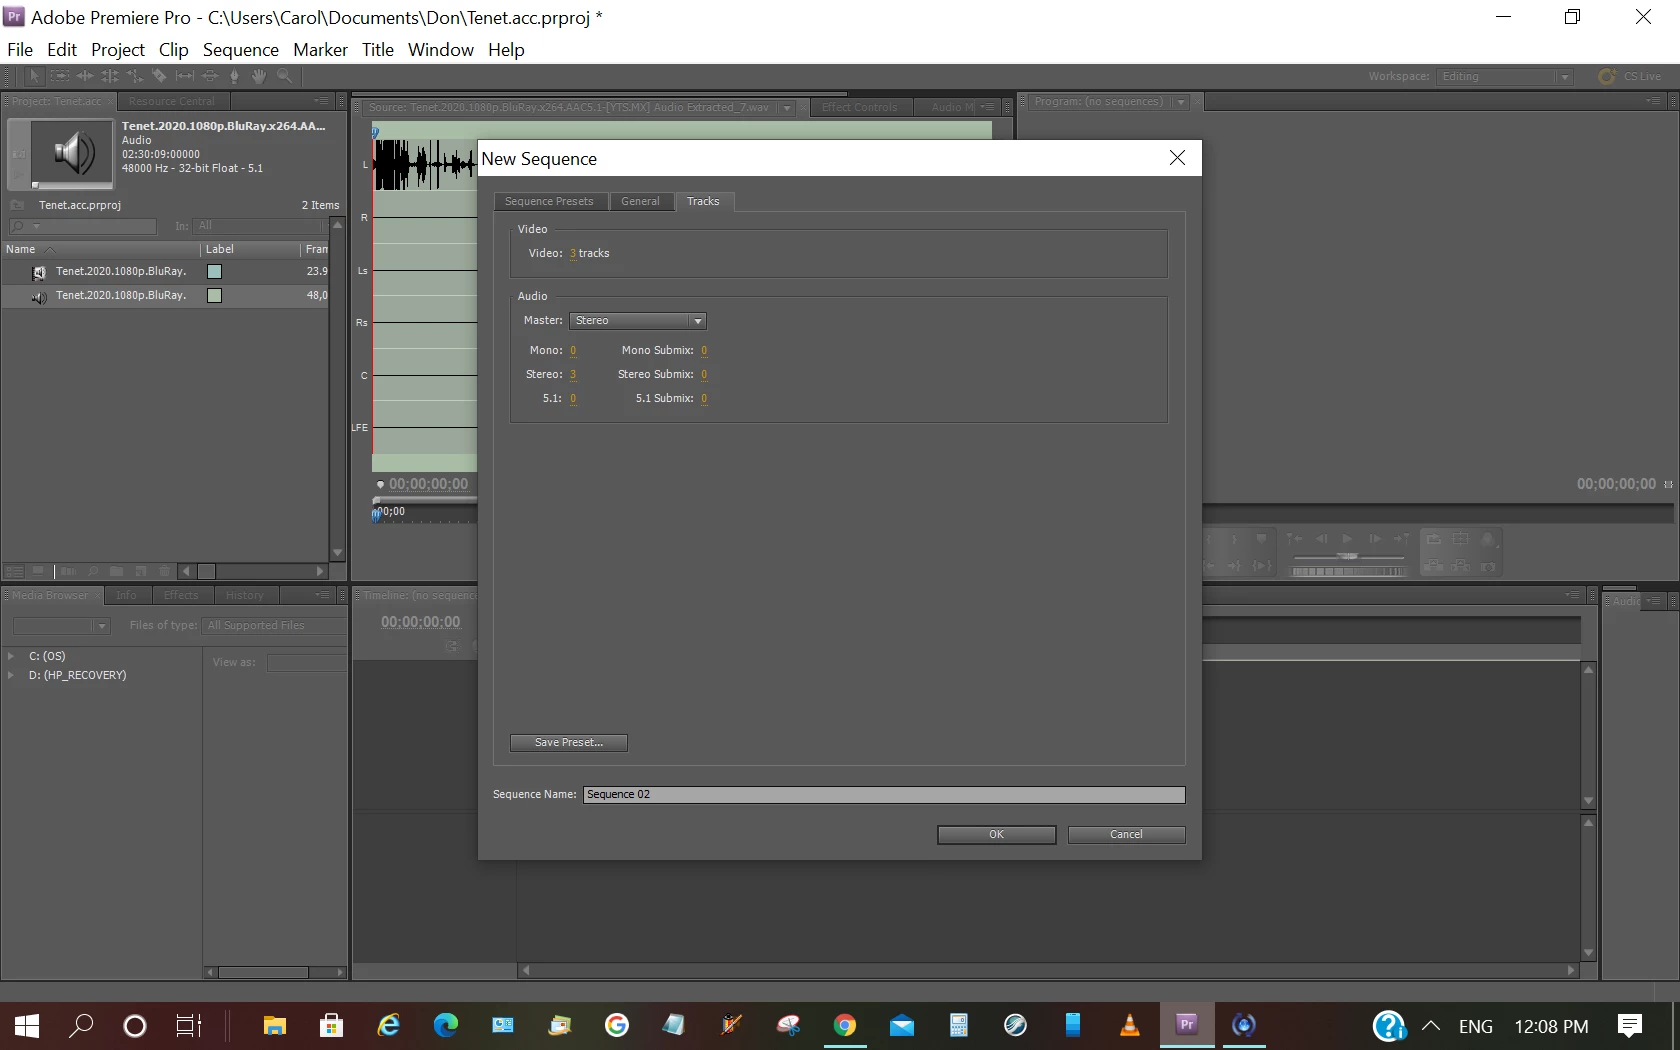Step forward one frame in Program monitor
This screenshot has height=1050, width=1680.
pos(1375,538)
